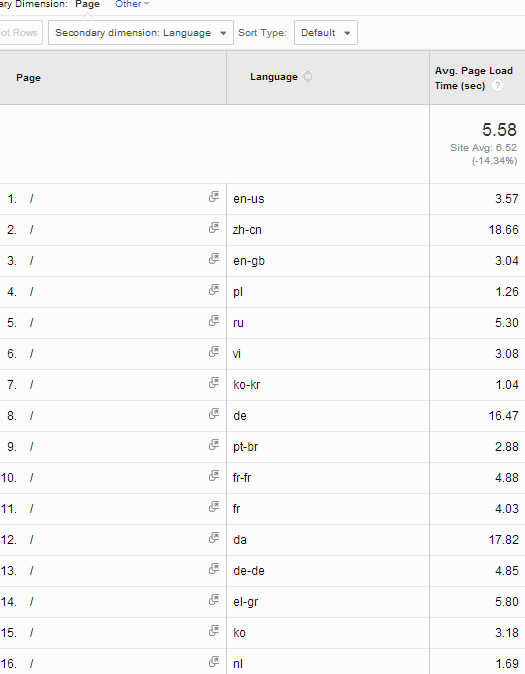The height and width of the screenshot is (674, 525).
Task: Click help icon next to Language header
Action: (307, 77)
